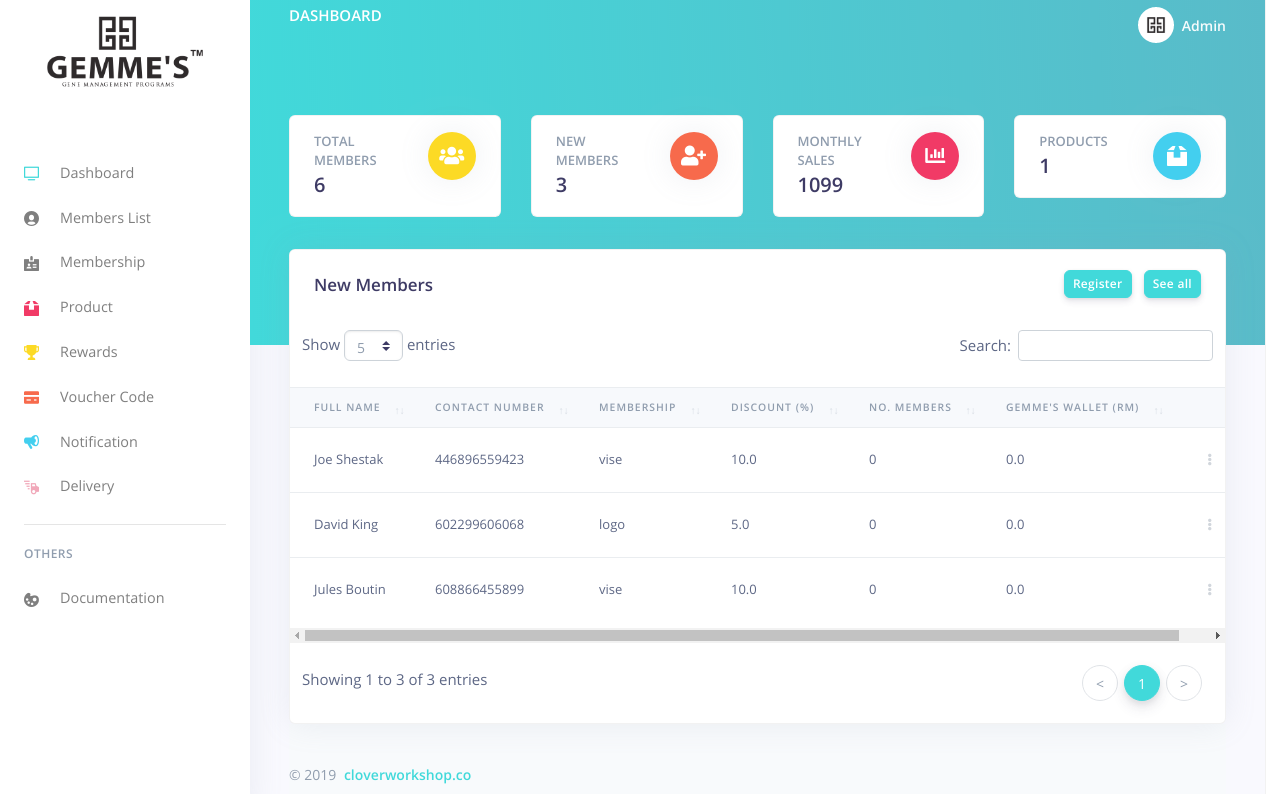Click the Delivery truck icon in sidebar

(x=32, y=487)
